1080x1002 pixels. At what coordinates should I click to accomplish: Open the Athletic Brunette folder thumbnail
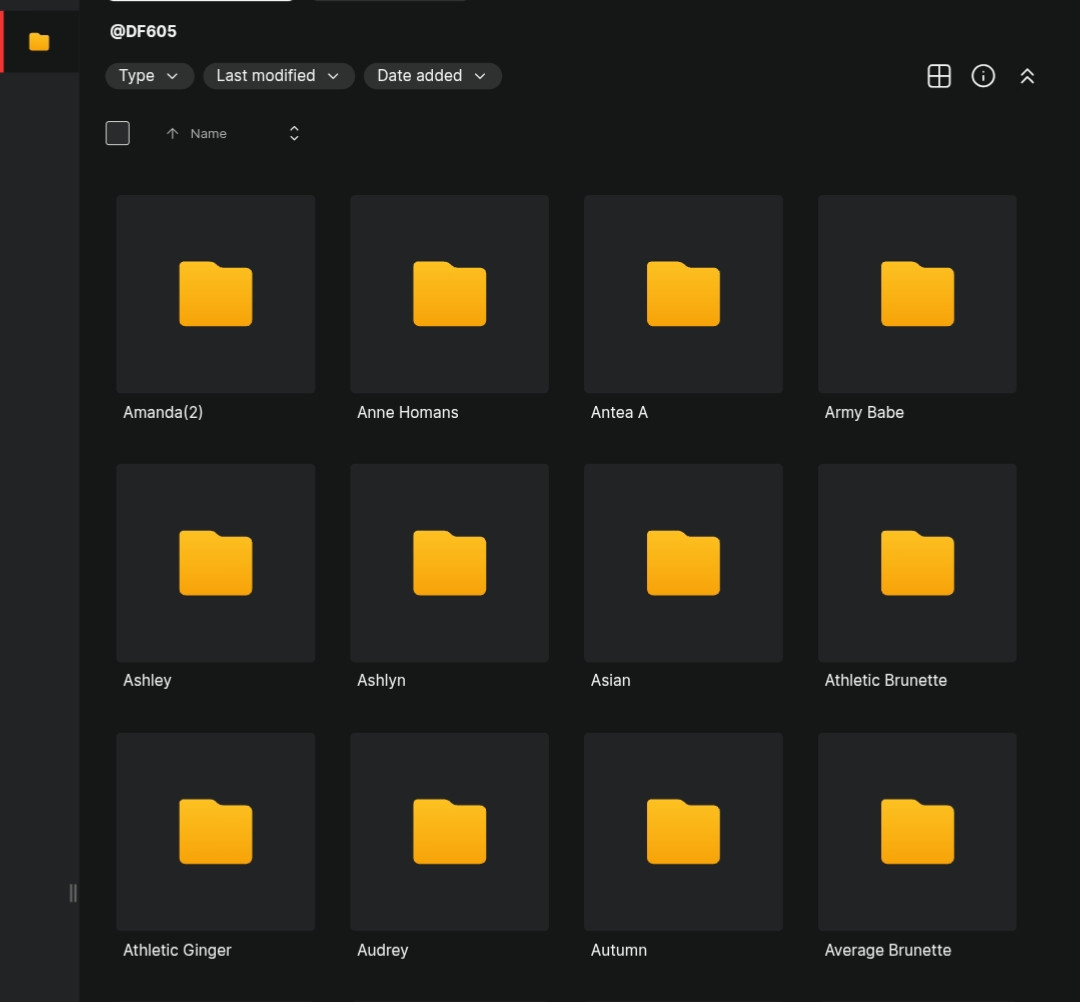point(917,563)
